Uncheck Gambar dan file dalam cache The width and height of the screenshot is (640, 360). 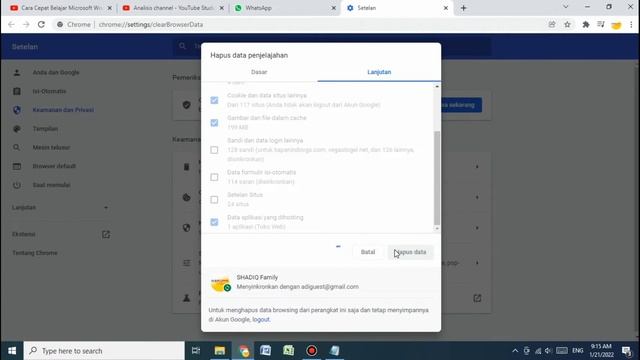pyautogui.click(x=214, y=123)
